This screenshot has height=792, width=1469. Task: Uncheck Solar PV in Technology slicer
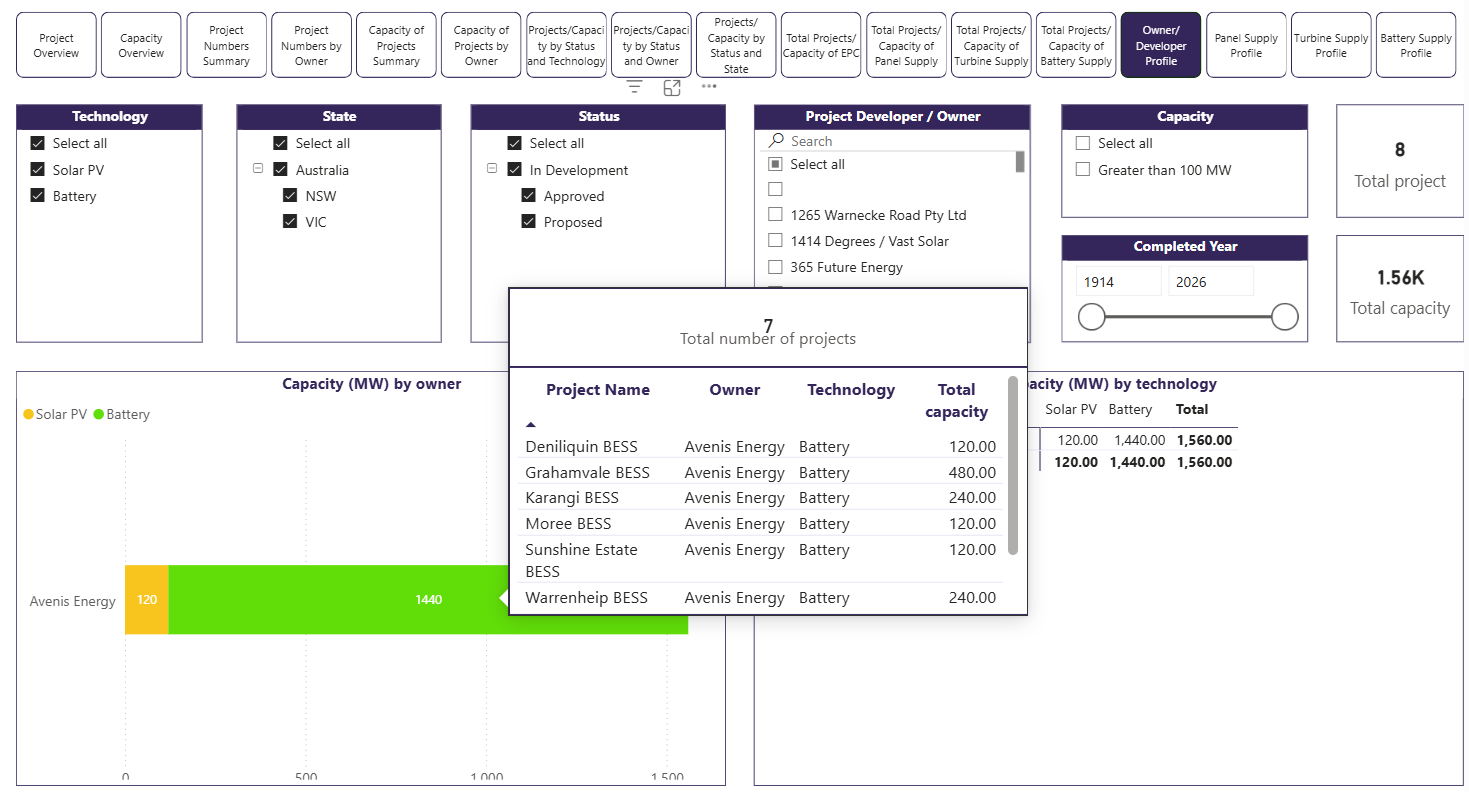38,170
